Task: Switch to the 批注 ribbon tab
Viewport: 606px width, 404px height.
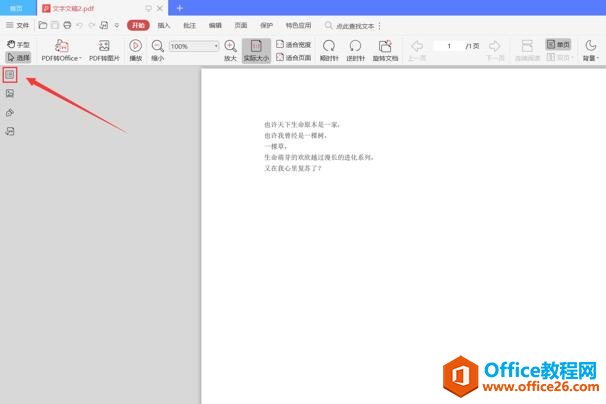Action: (189, 26)
